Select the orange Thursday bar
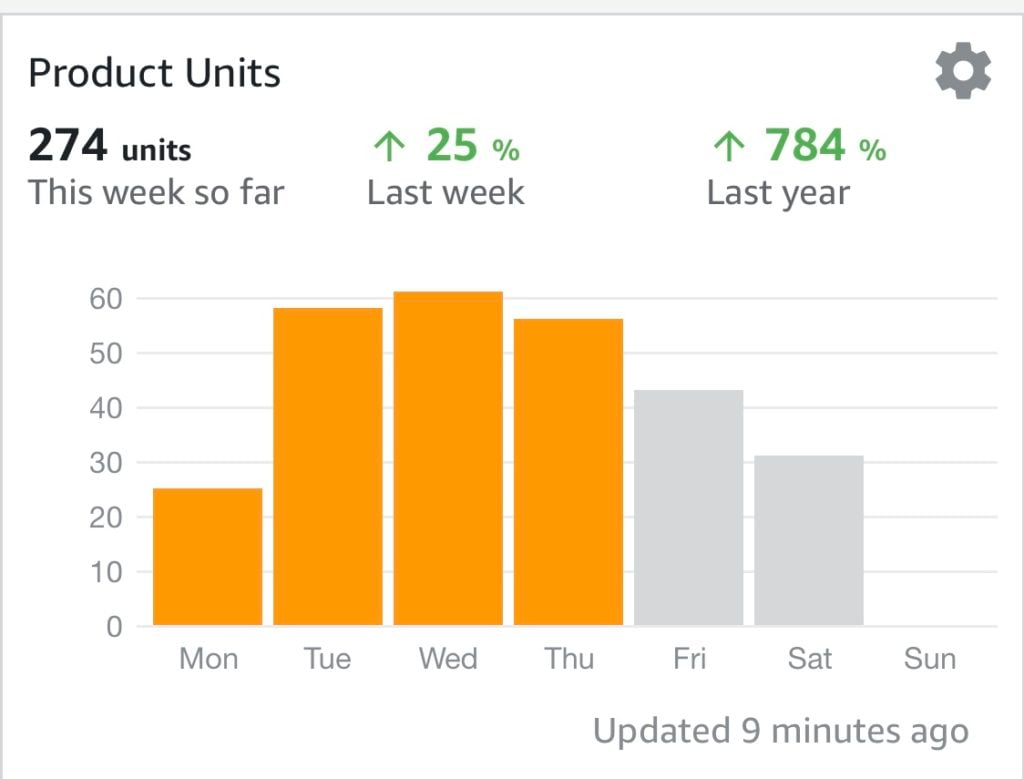The image size is (1024, 779). click(x=568, y=471)
